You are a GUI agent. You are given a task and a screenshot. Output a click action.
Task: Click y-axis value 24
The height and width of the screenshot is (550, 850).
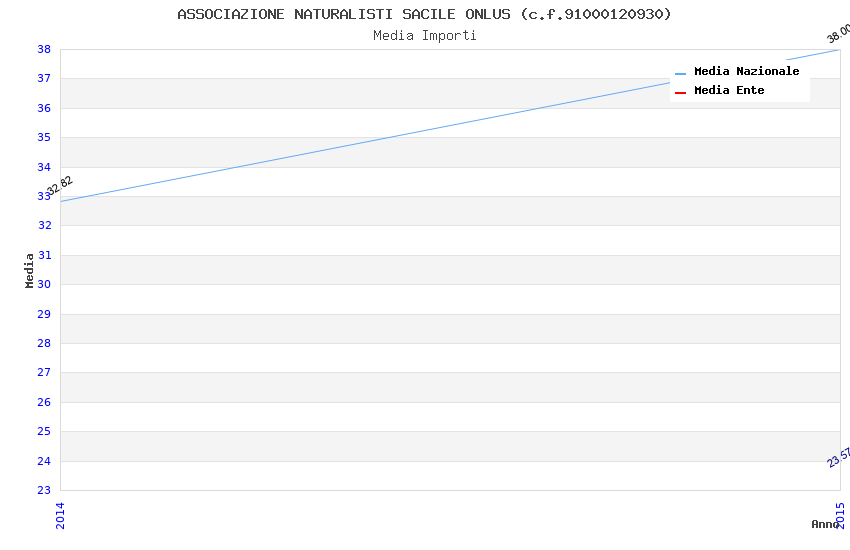pos(44,461)
